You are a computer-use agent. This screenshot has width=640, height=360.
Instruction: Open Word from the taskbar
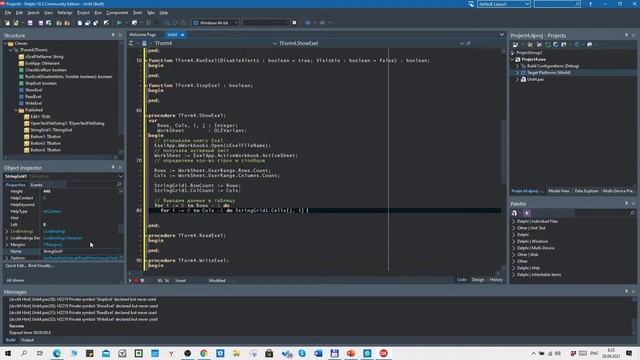(x=318, y=353)
